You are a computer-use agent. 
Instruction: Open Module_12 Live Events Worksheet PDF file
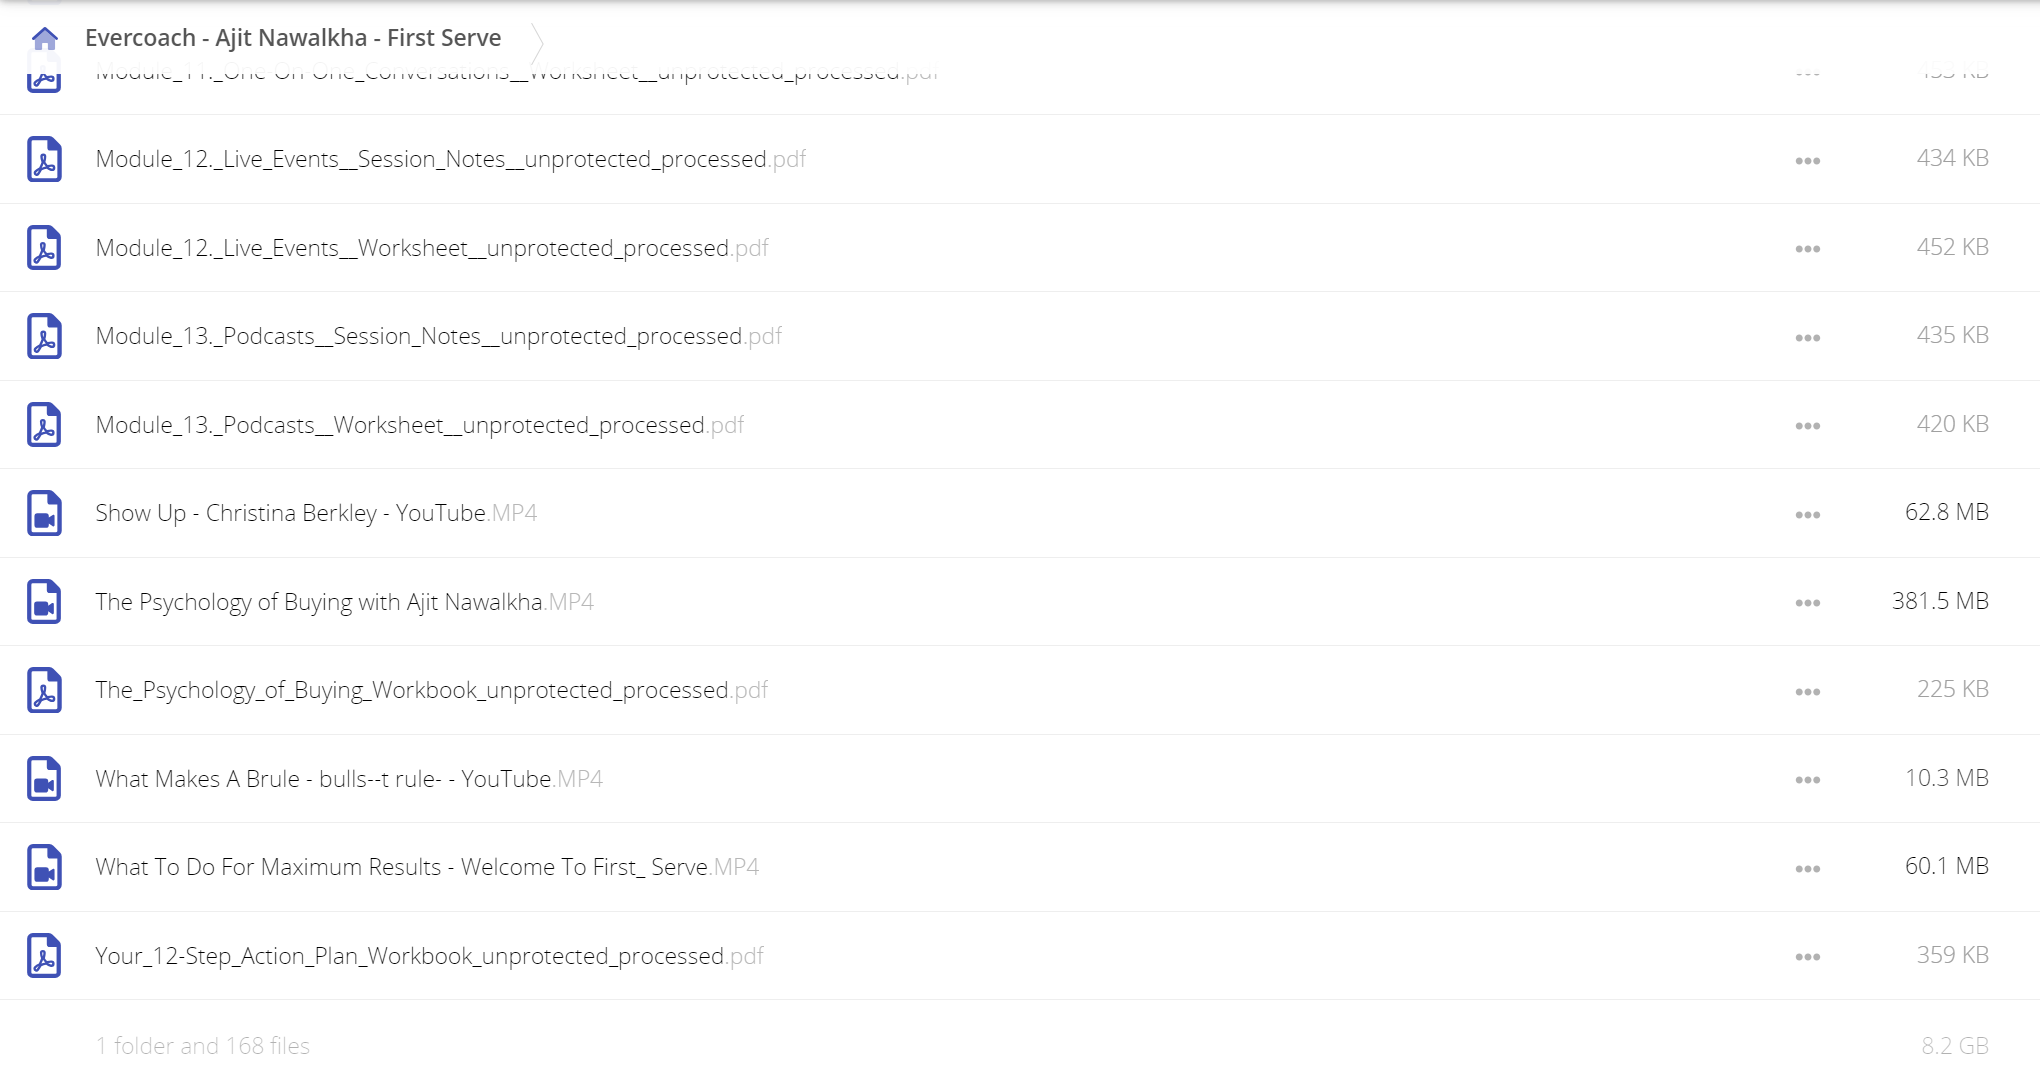pos(432,248)
